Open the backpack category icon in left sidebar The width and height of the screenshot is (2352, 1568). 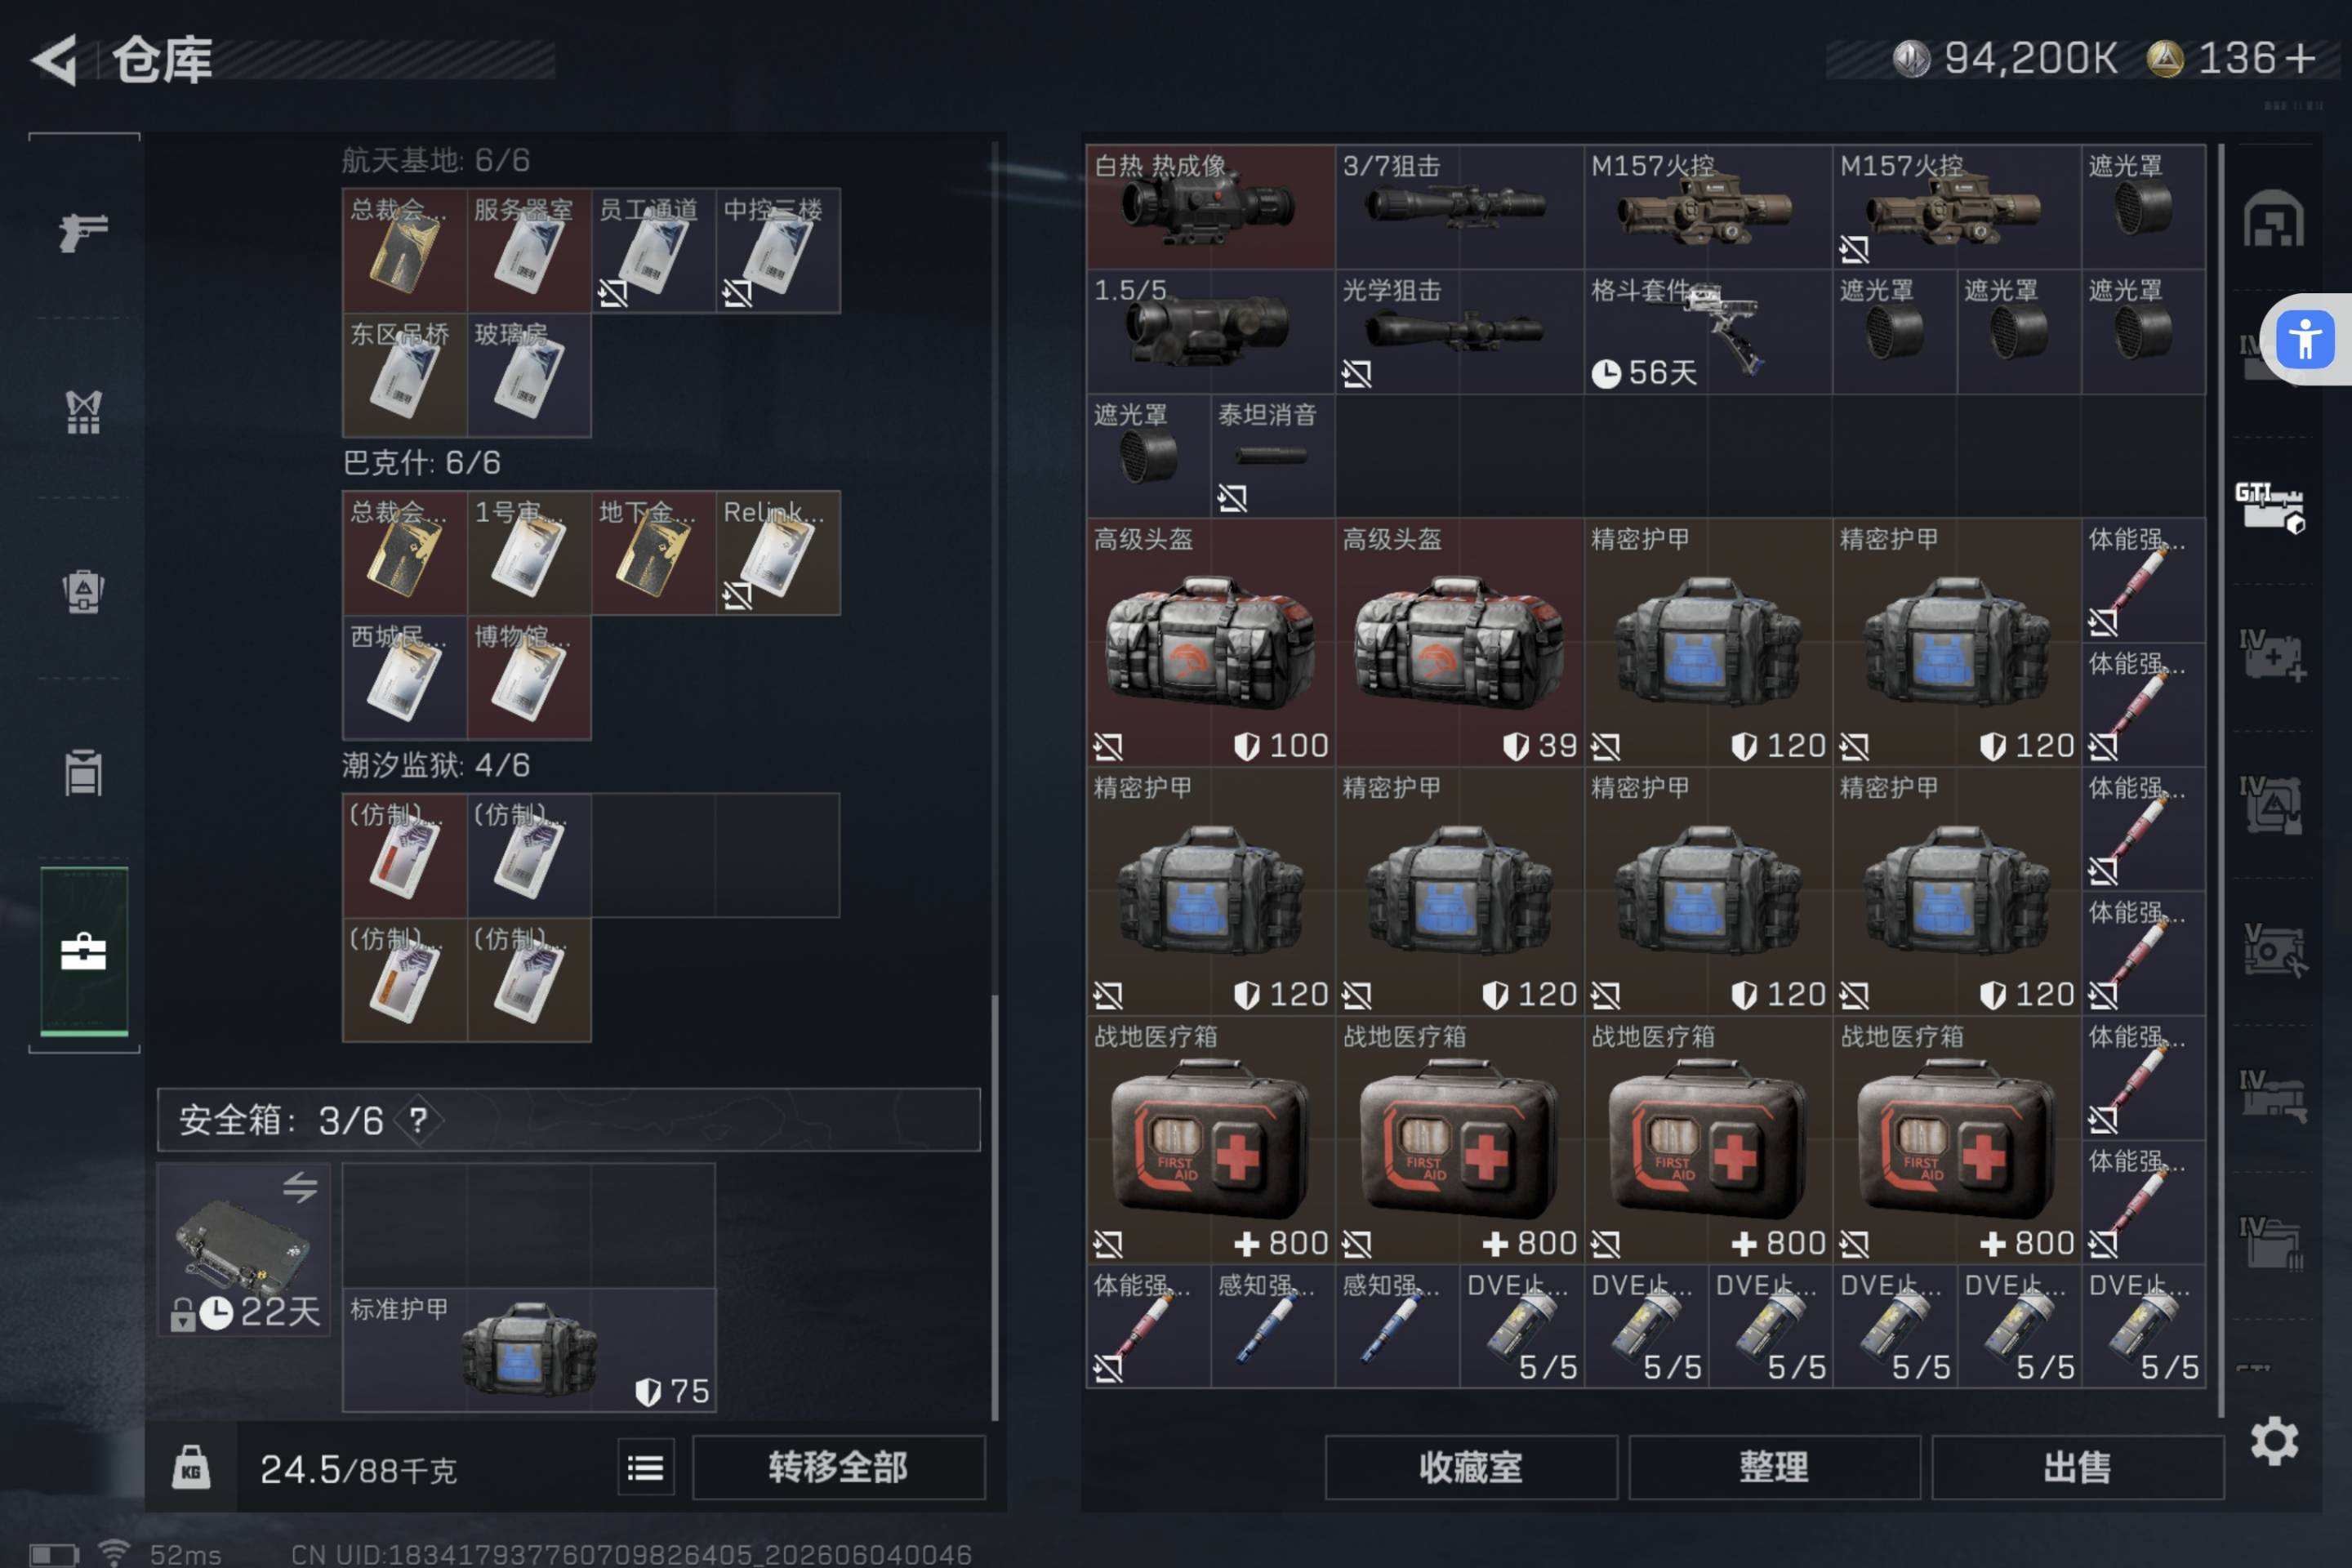click(x=83, y=591)
